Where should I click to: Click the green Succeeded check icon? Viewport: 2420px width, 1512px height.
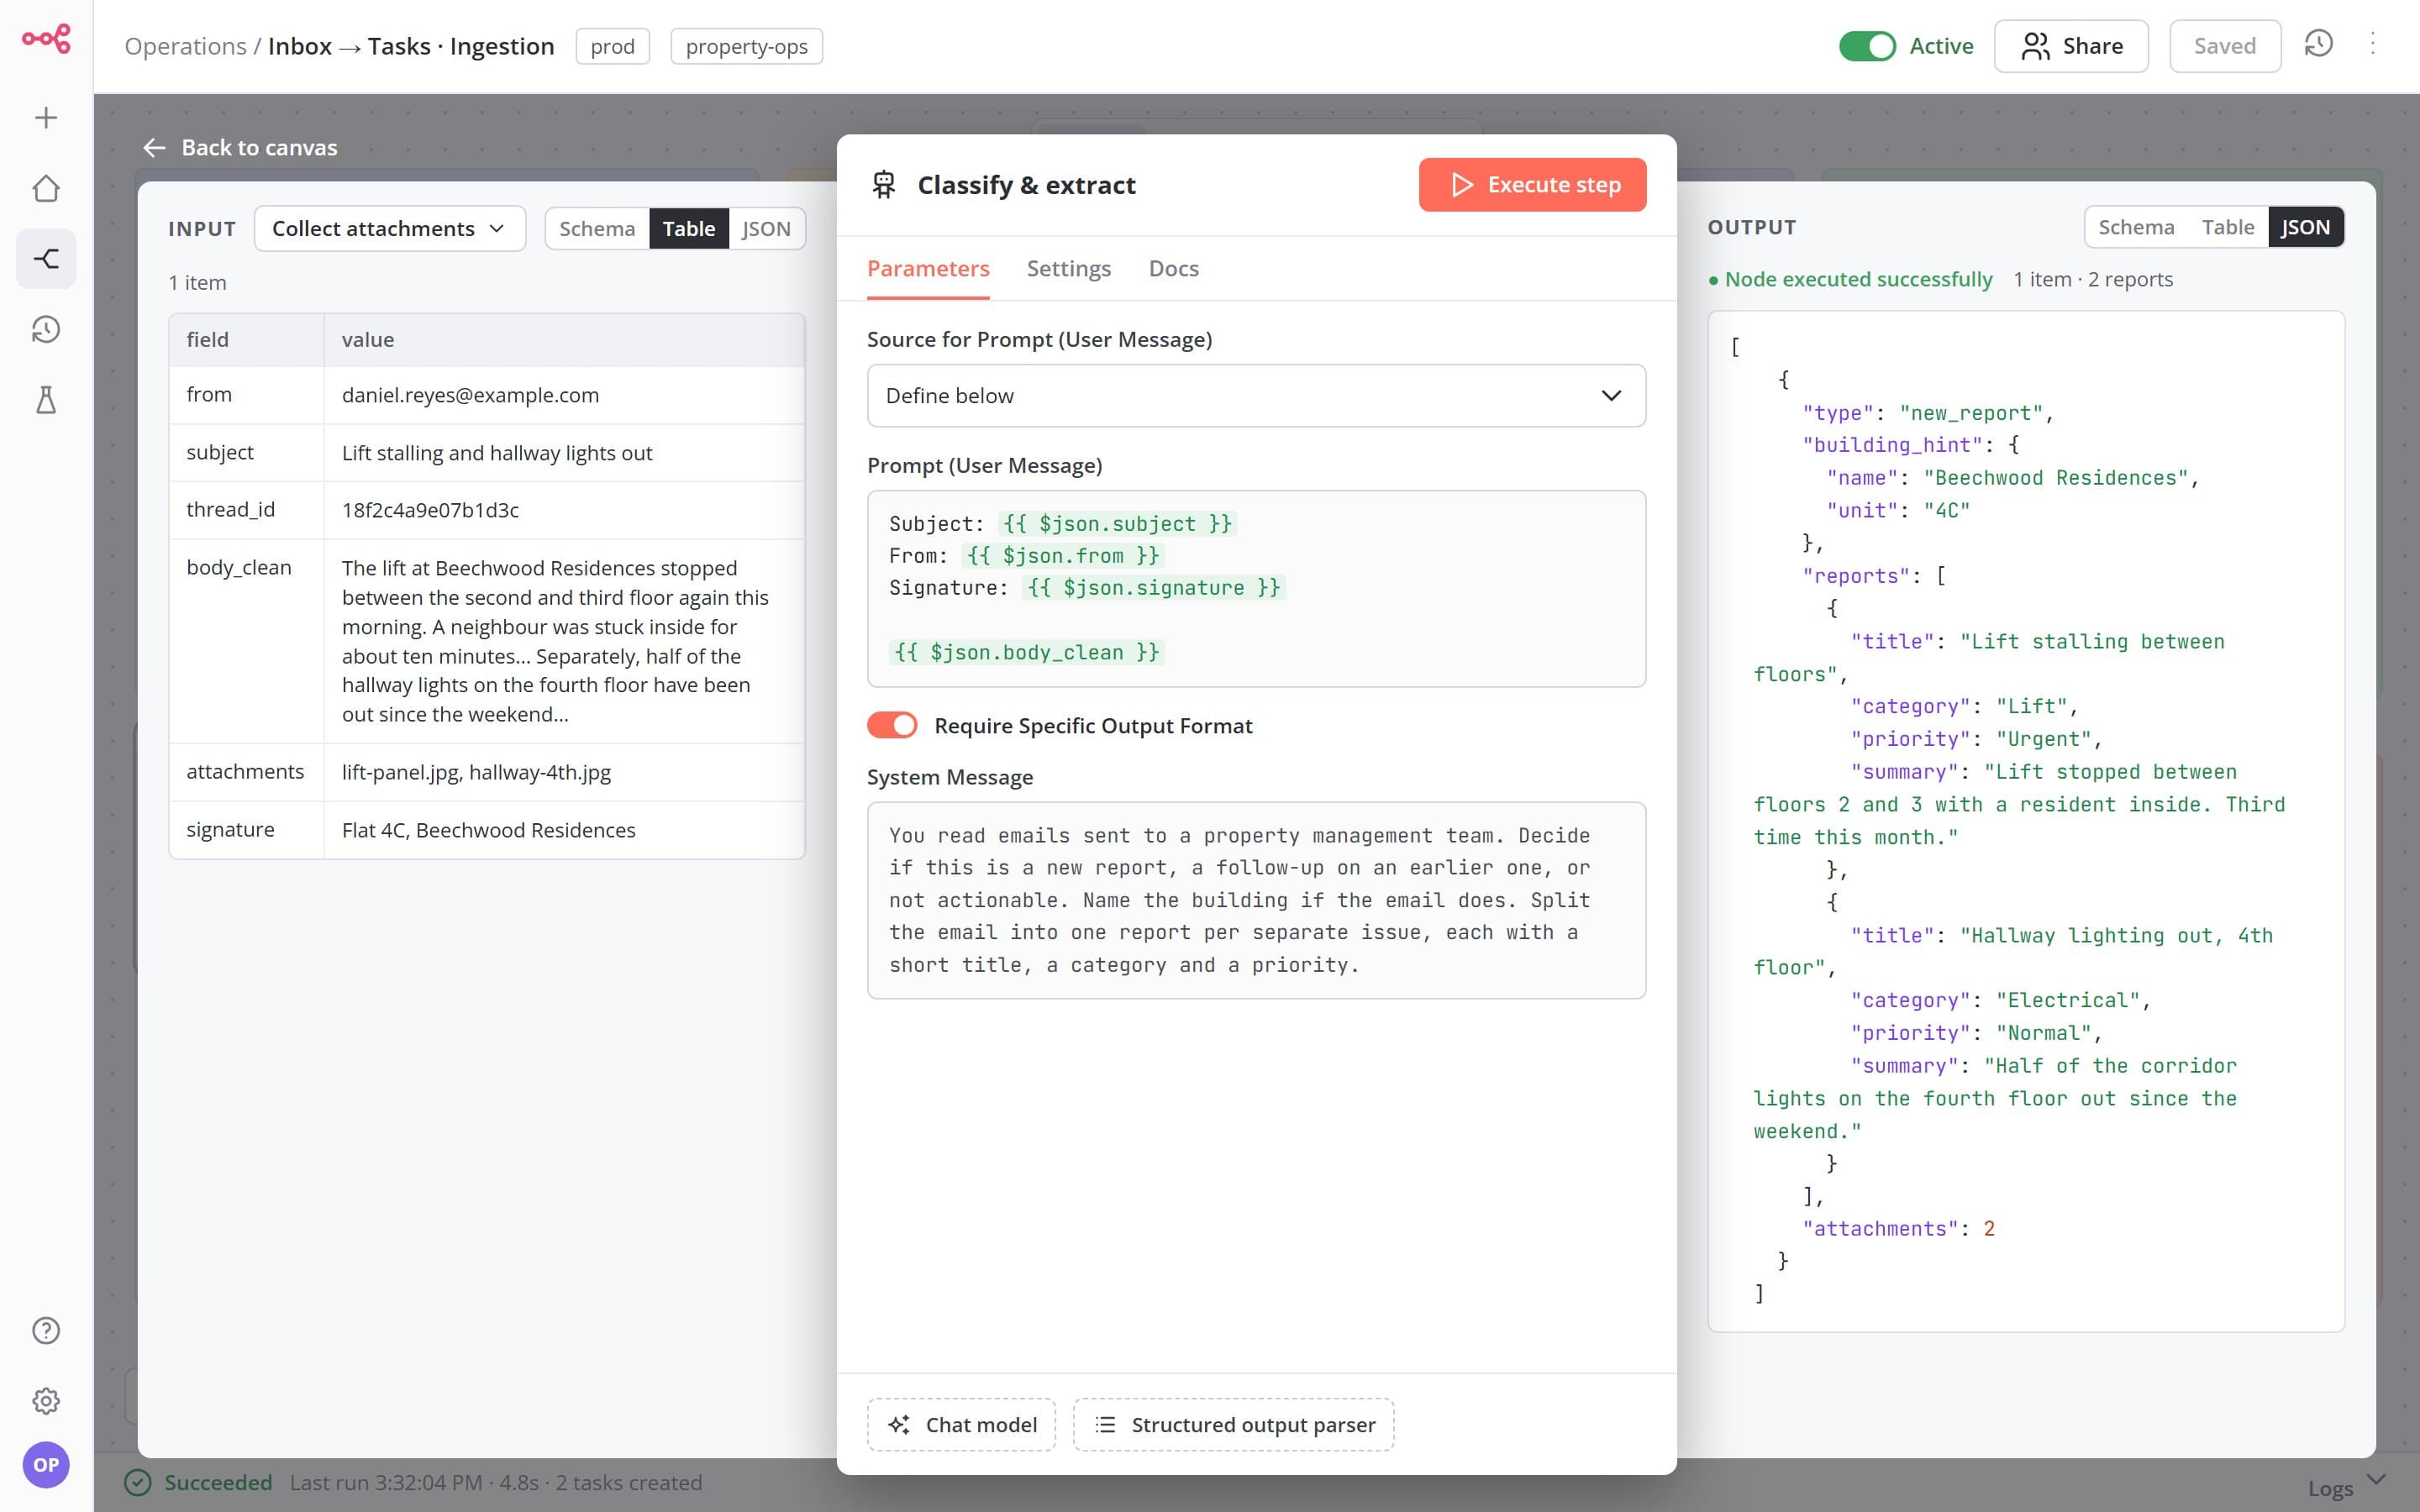click(138, 1482)
